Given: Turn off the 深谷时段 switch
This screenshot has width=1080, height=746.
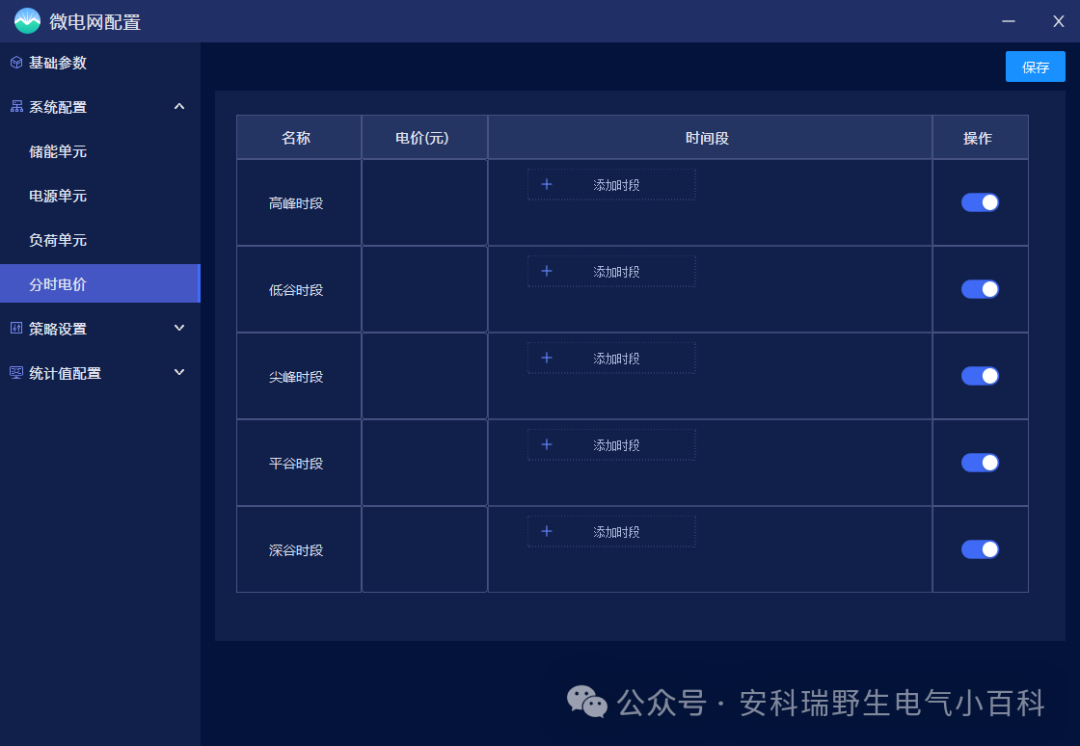Looking at the screenshot, I should pos(980,550).
